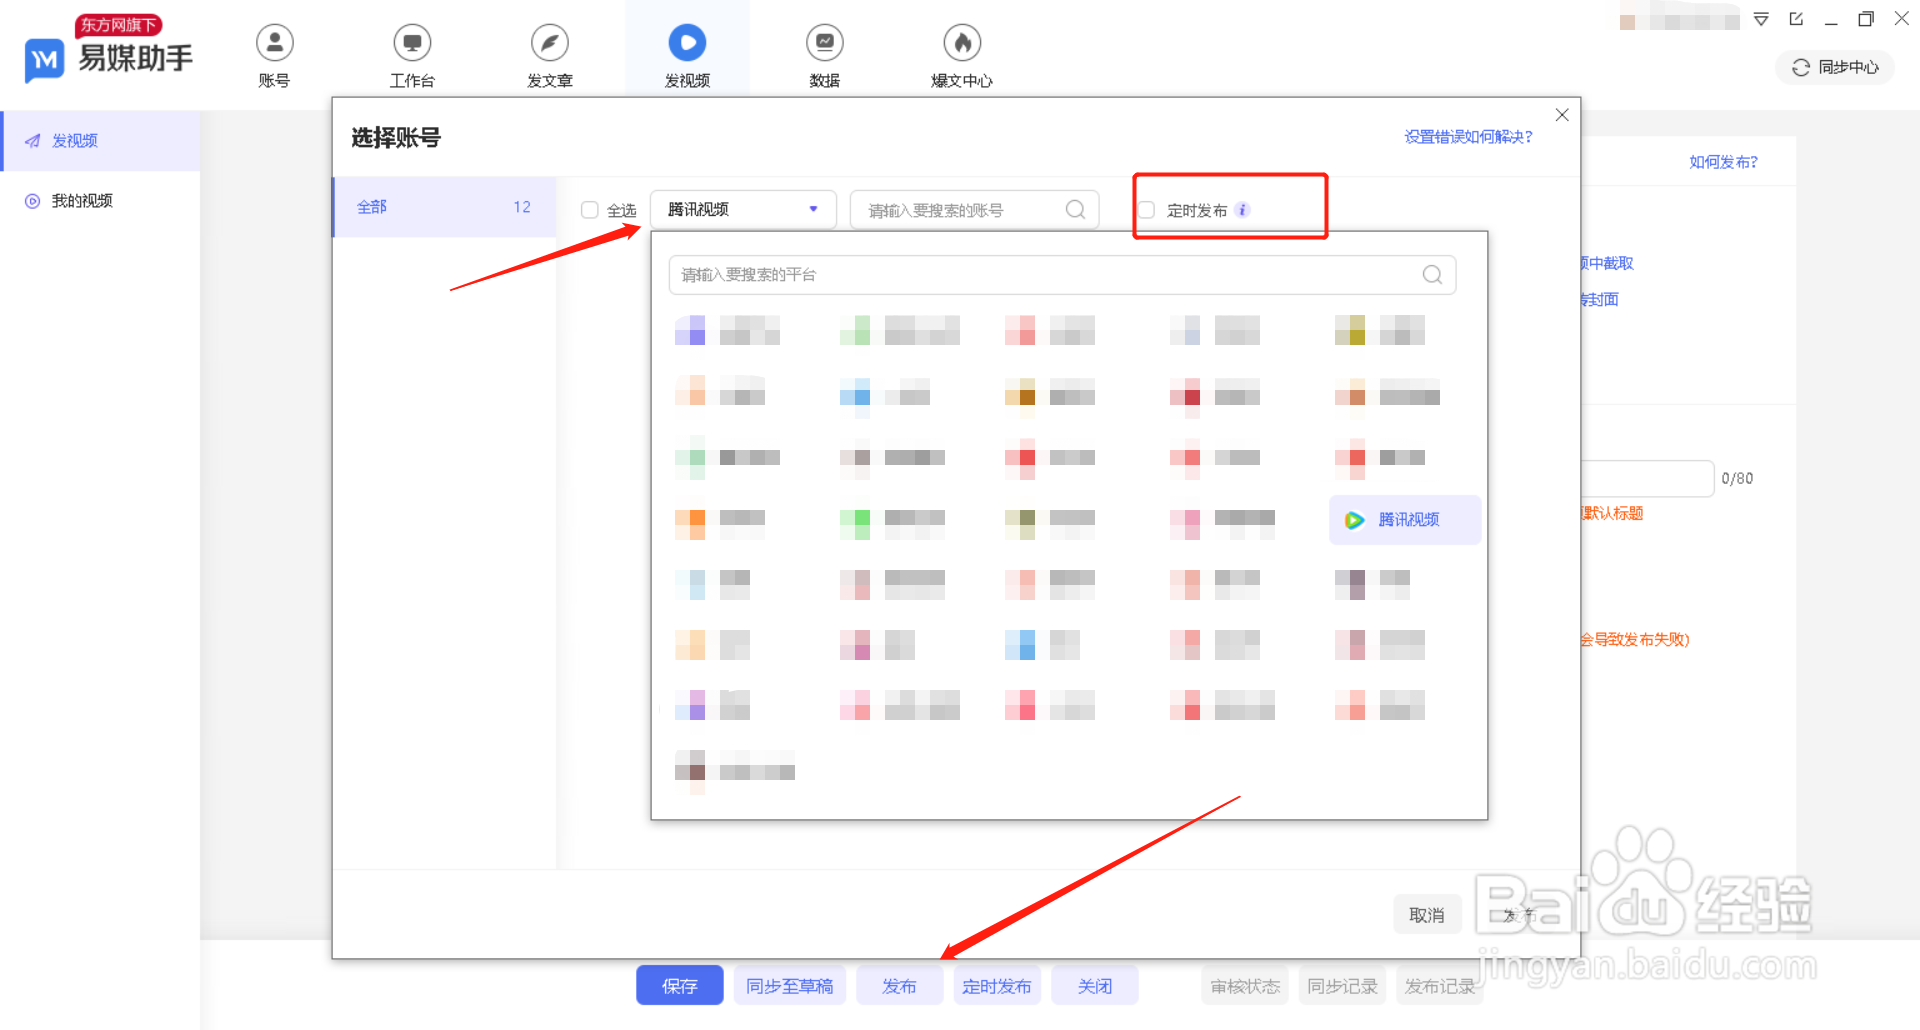Enable the 定时发布 scheduled publish checkbox
The image size is (1920, 1030).
point(1145,209)
